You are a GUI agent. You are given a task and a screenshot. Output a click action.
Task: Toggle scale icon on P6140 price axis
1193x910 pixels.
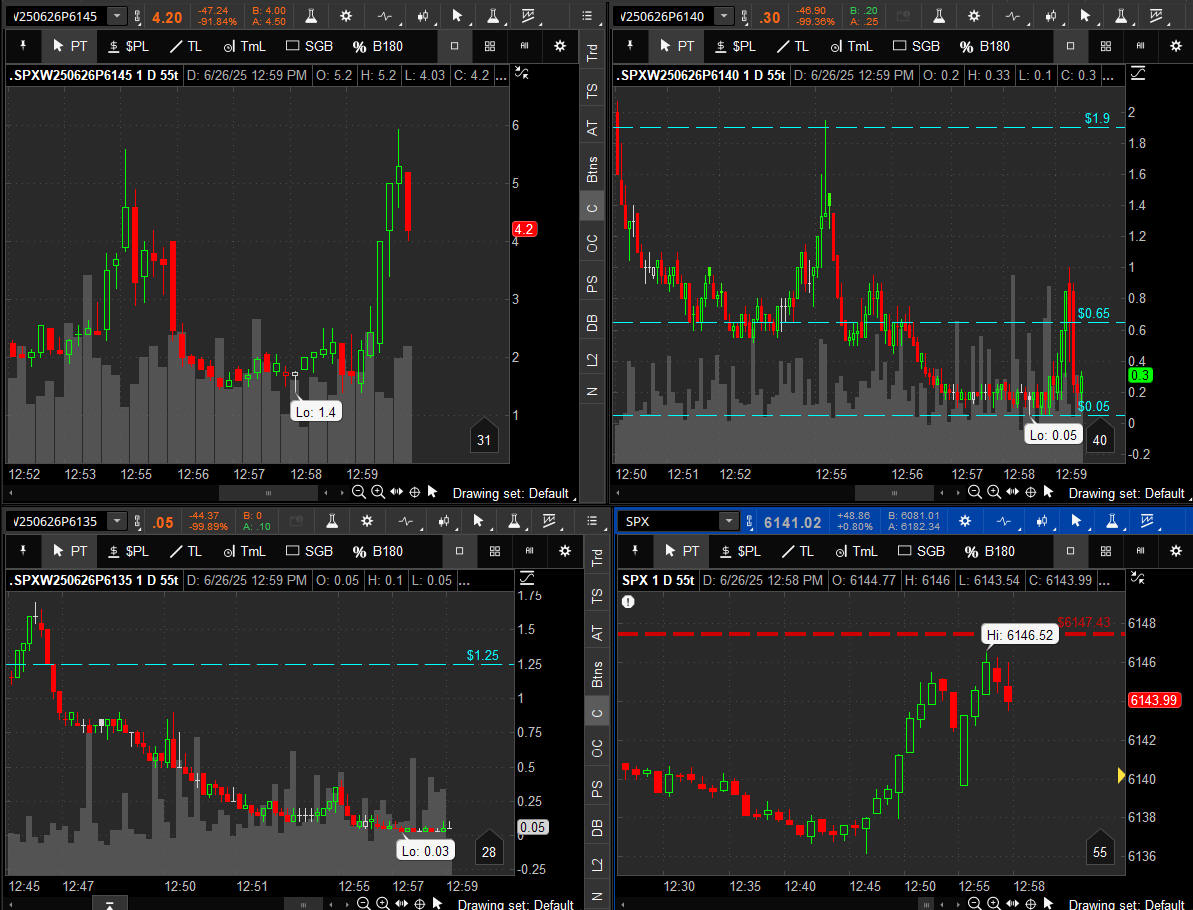click(x=1138, y=73)
